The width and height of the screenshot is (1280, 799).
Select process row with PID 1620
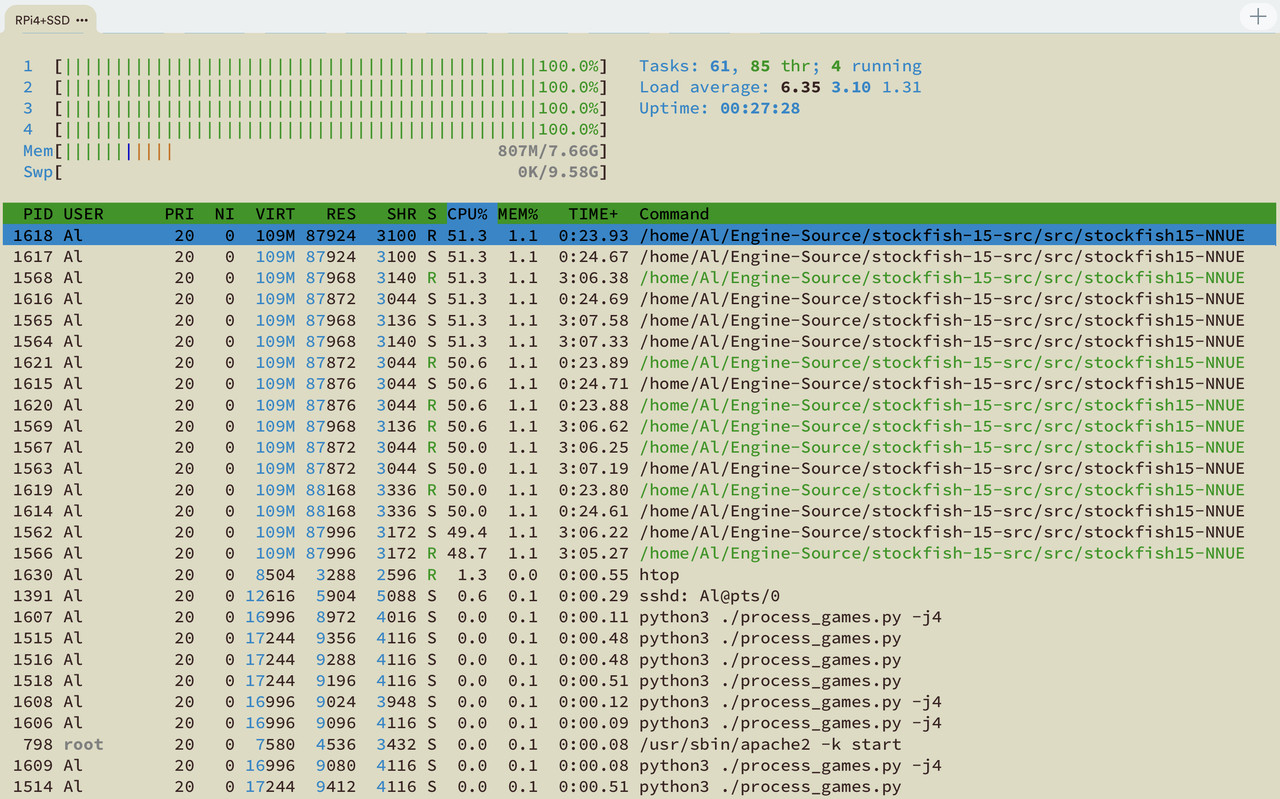tap(640, 405)
